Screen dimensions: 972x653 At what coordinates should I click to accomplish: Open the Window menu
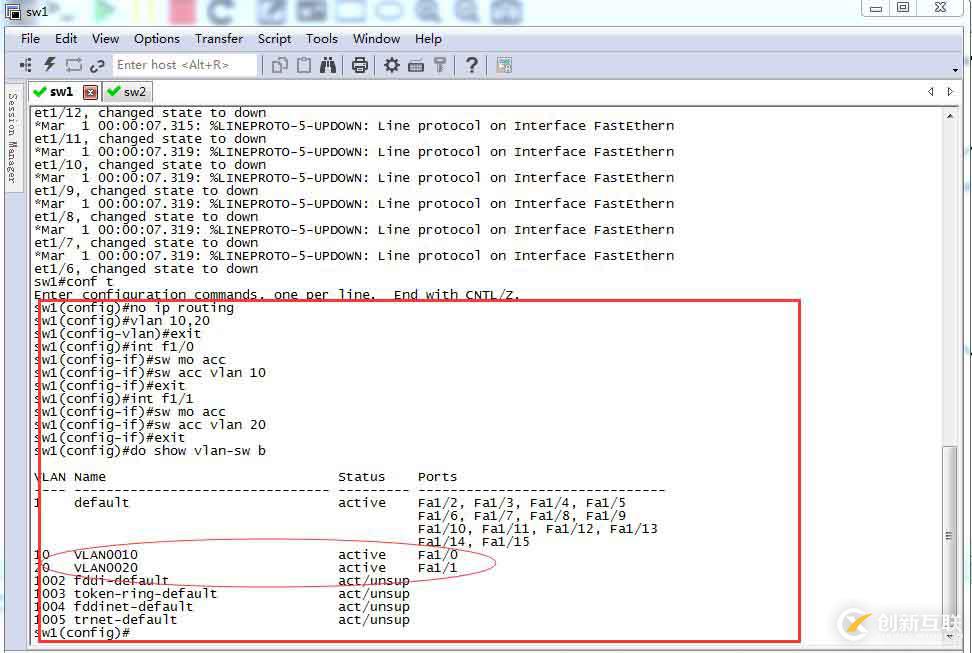pos(376,38)
